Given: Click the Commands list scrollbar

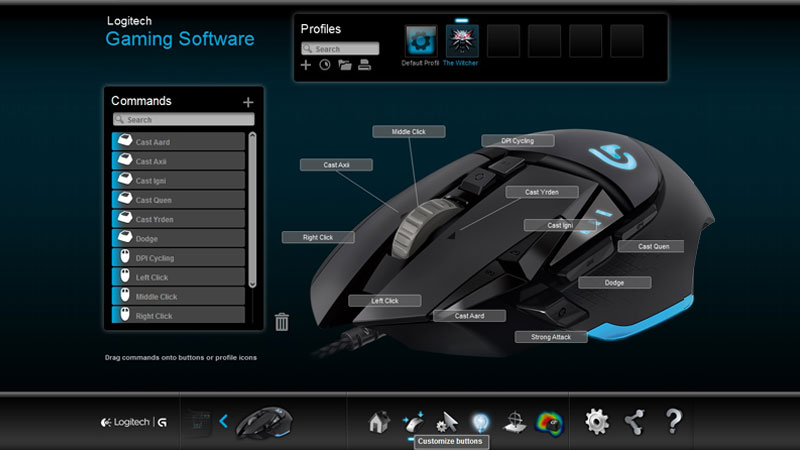Looking at the screenshot, I should [252, 209].
